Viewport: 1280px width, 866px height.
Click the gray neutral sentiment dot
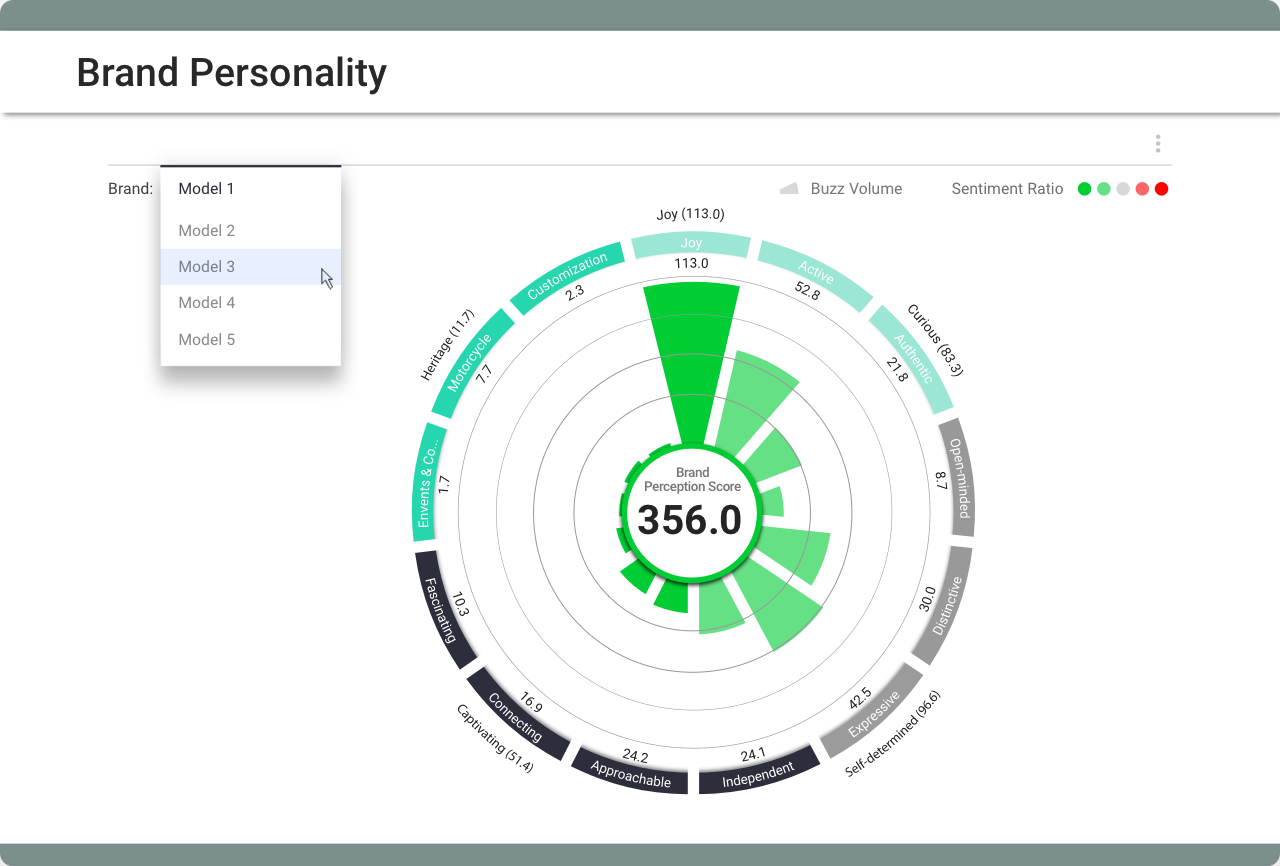1123,189
